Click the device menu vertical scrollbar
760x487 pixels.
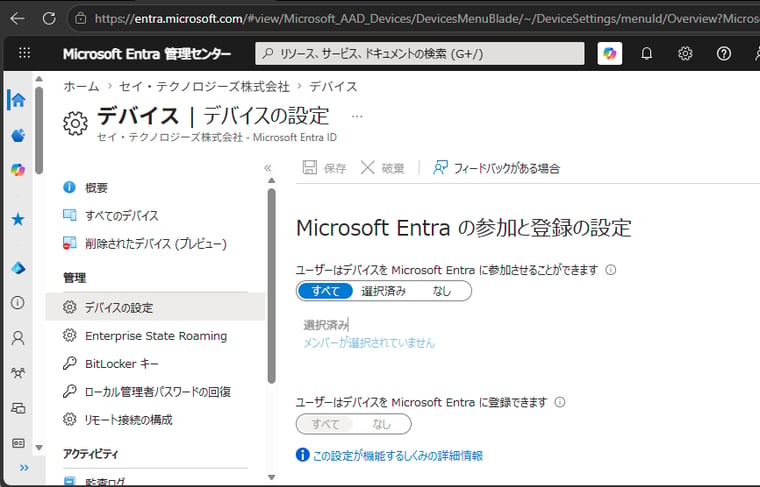coord(271,286)
